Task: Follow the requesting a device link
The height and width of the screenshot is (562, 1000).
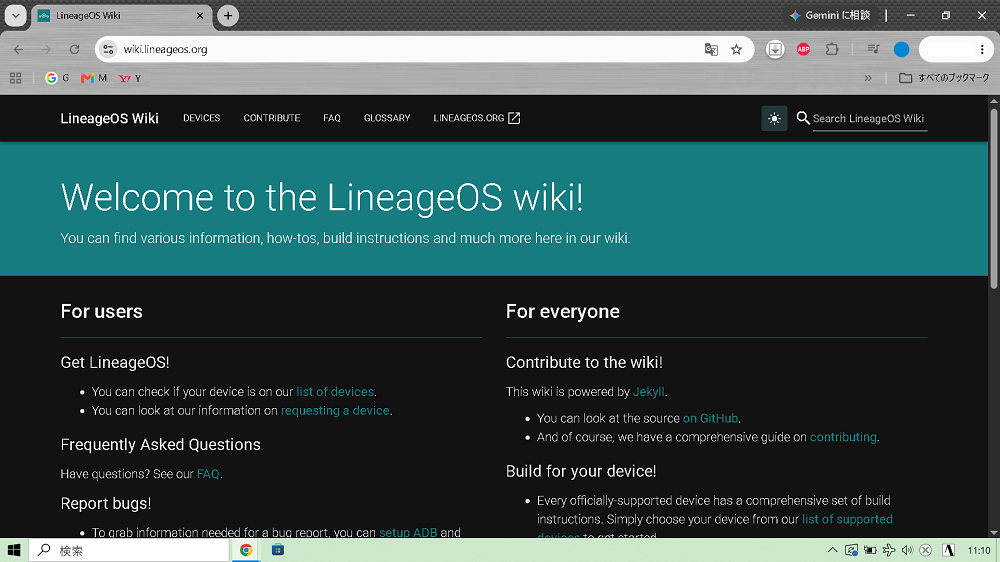Action: point(335,411)
